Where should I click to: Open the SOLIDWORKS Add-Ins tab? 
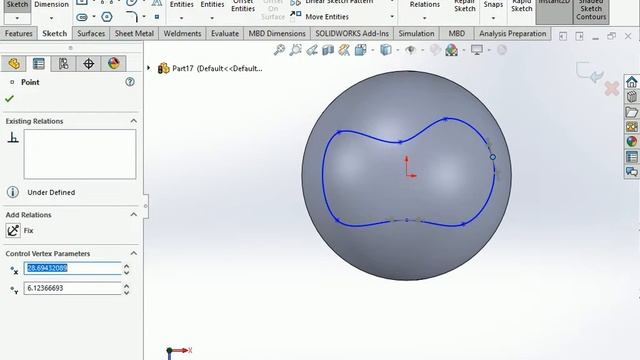pos(352,33)
